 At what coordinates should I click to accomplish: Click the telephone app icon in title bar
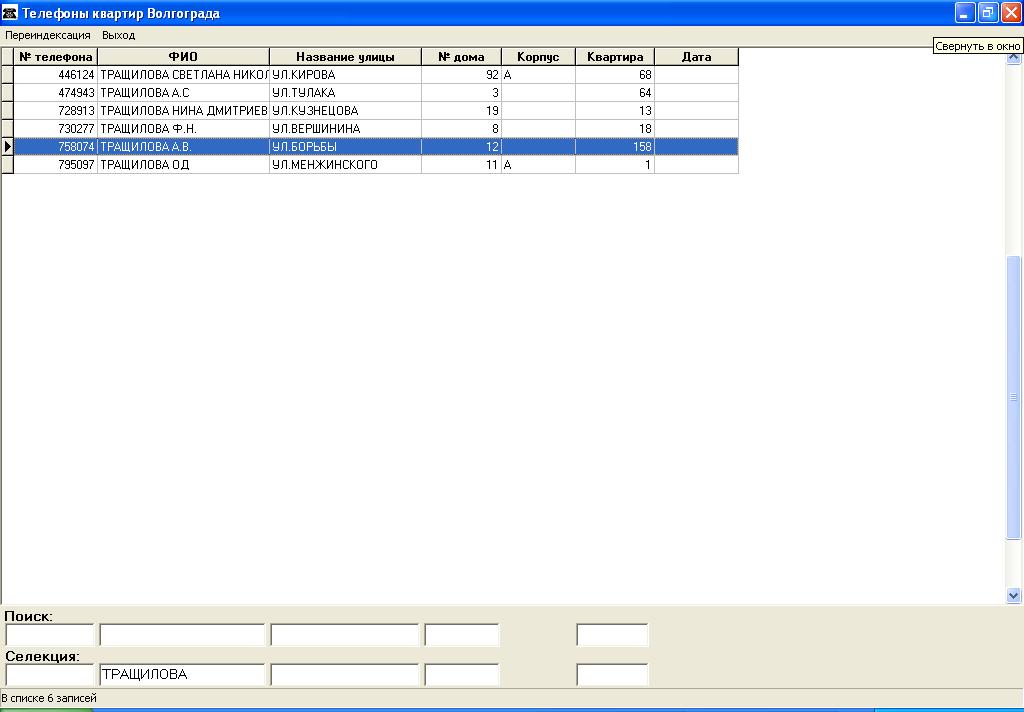(11, 13)
